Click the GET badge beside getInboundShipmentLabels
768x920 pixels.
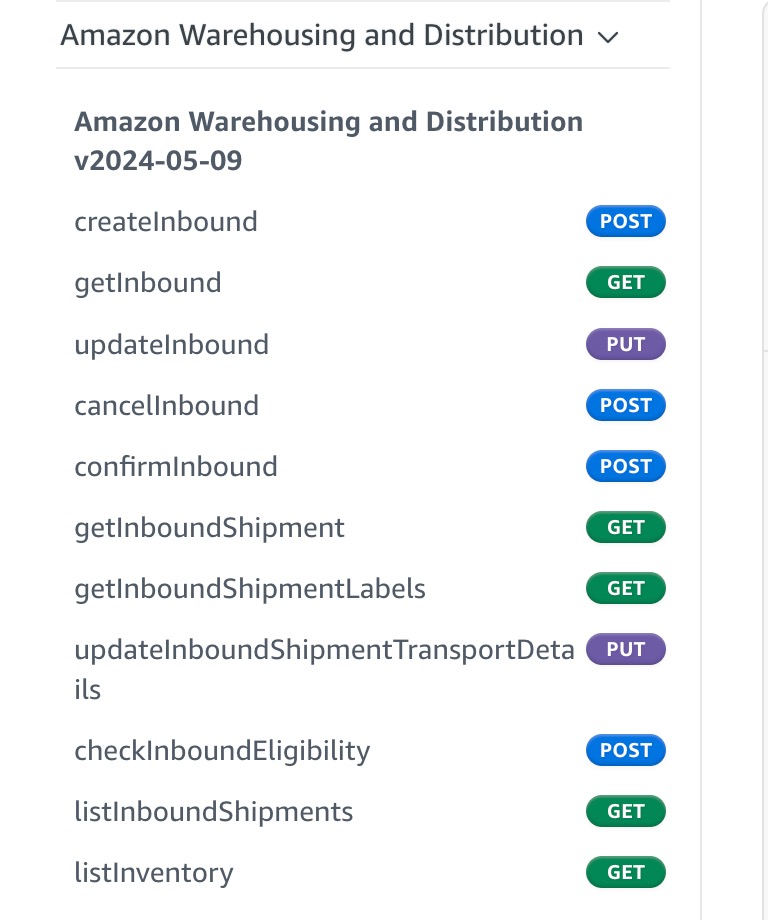(625, 589)
